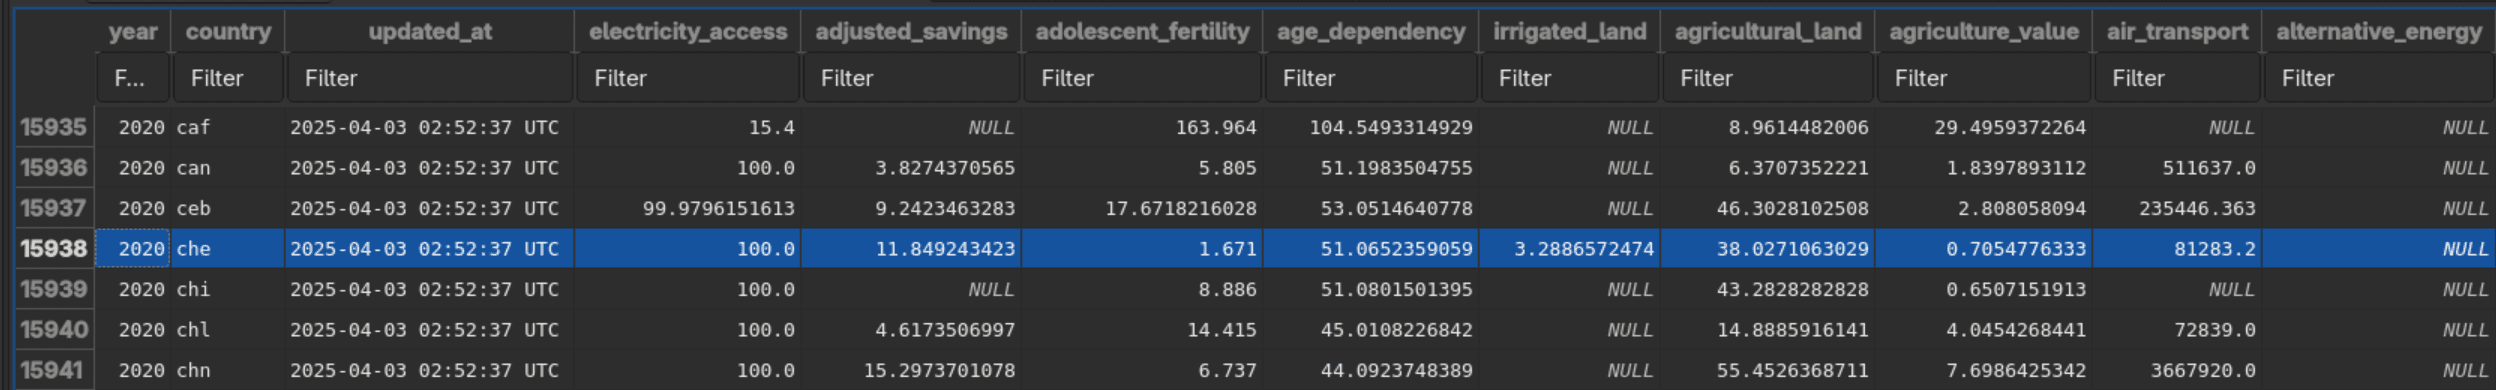Click the age_dependency column header
2496x390 pixels.
point(1371,32)
